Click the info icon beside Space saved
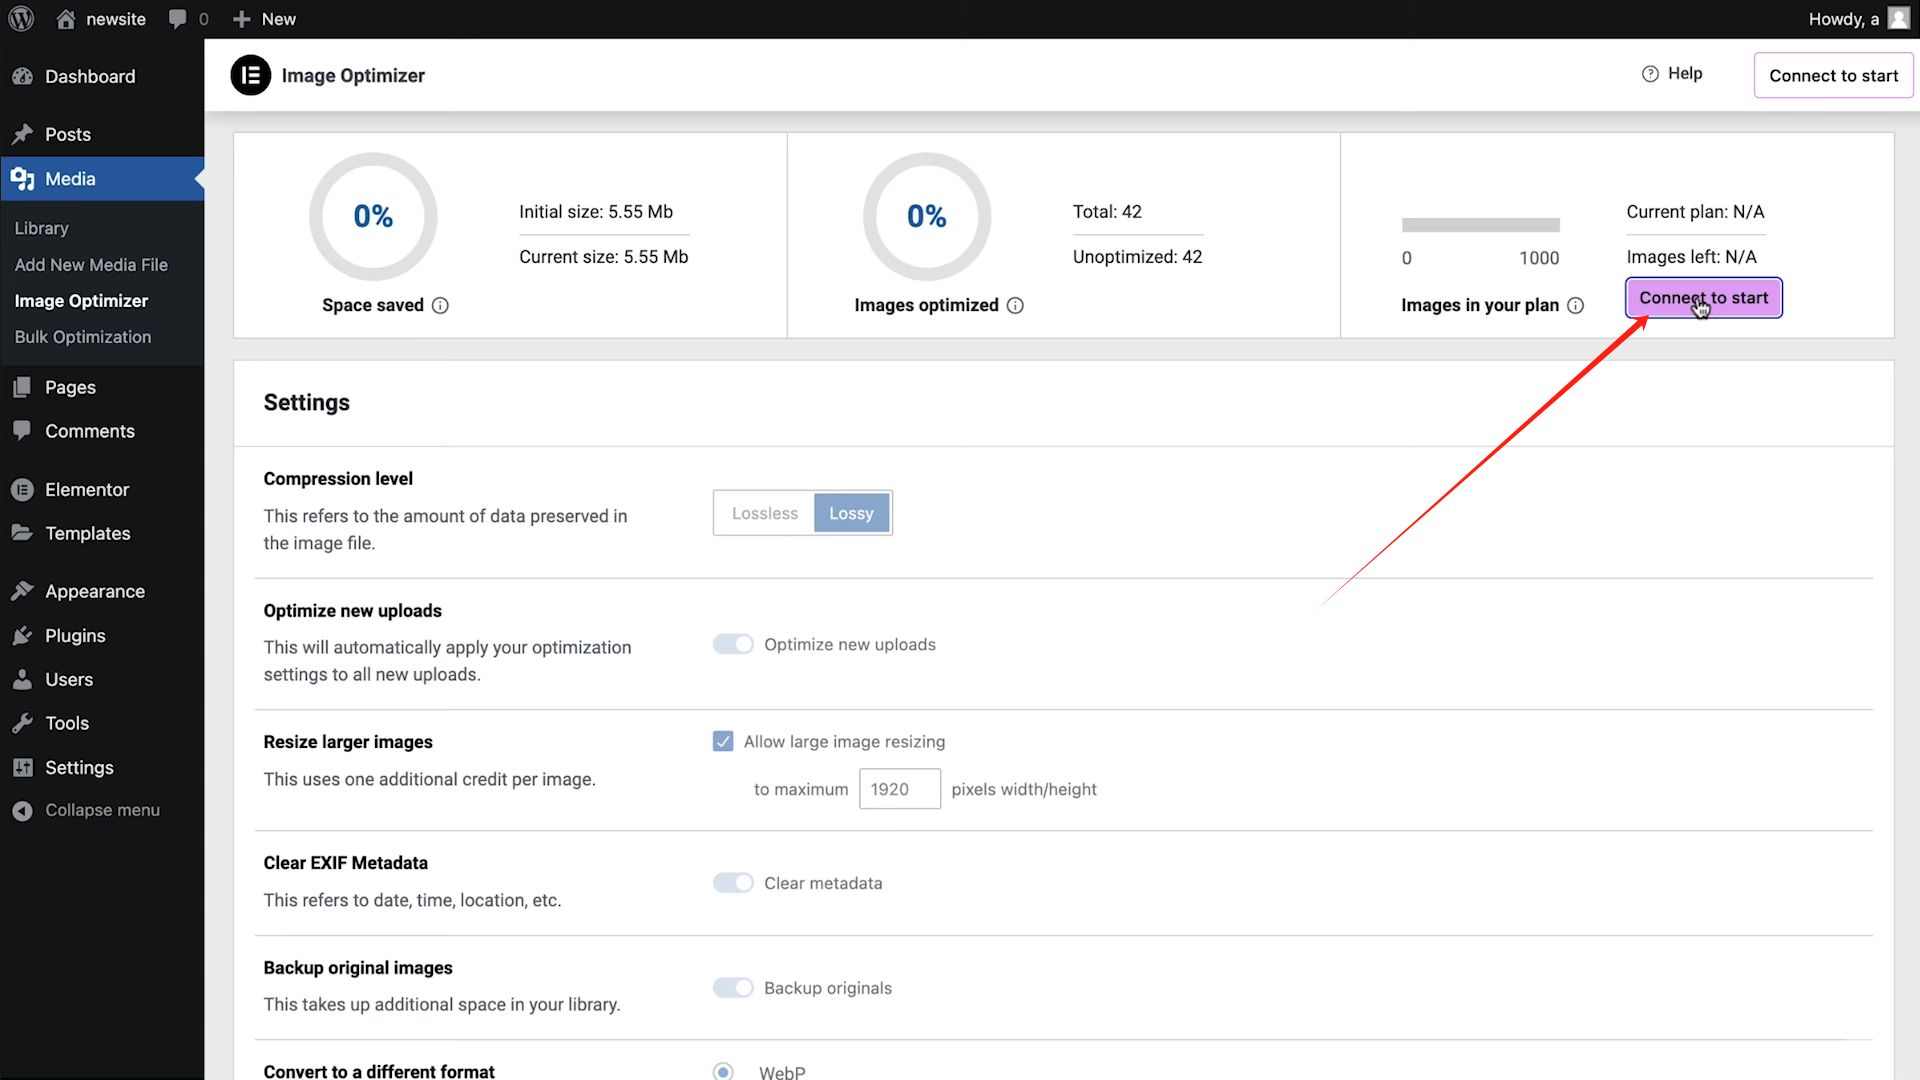 [x=441, y=305]
